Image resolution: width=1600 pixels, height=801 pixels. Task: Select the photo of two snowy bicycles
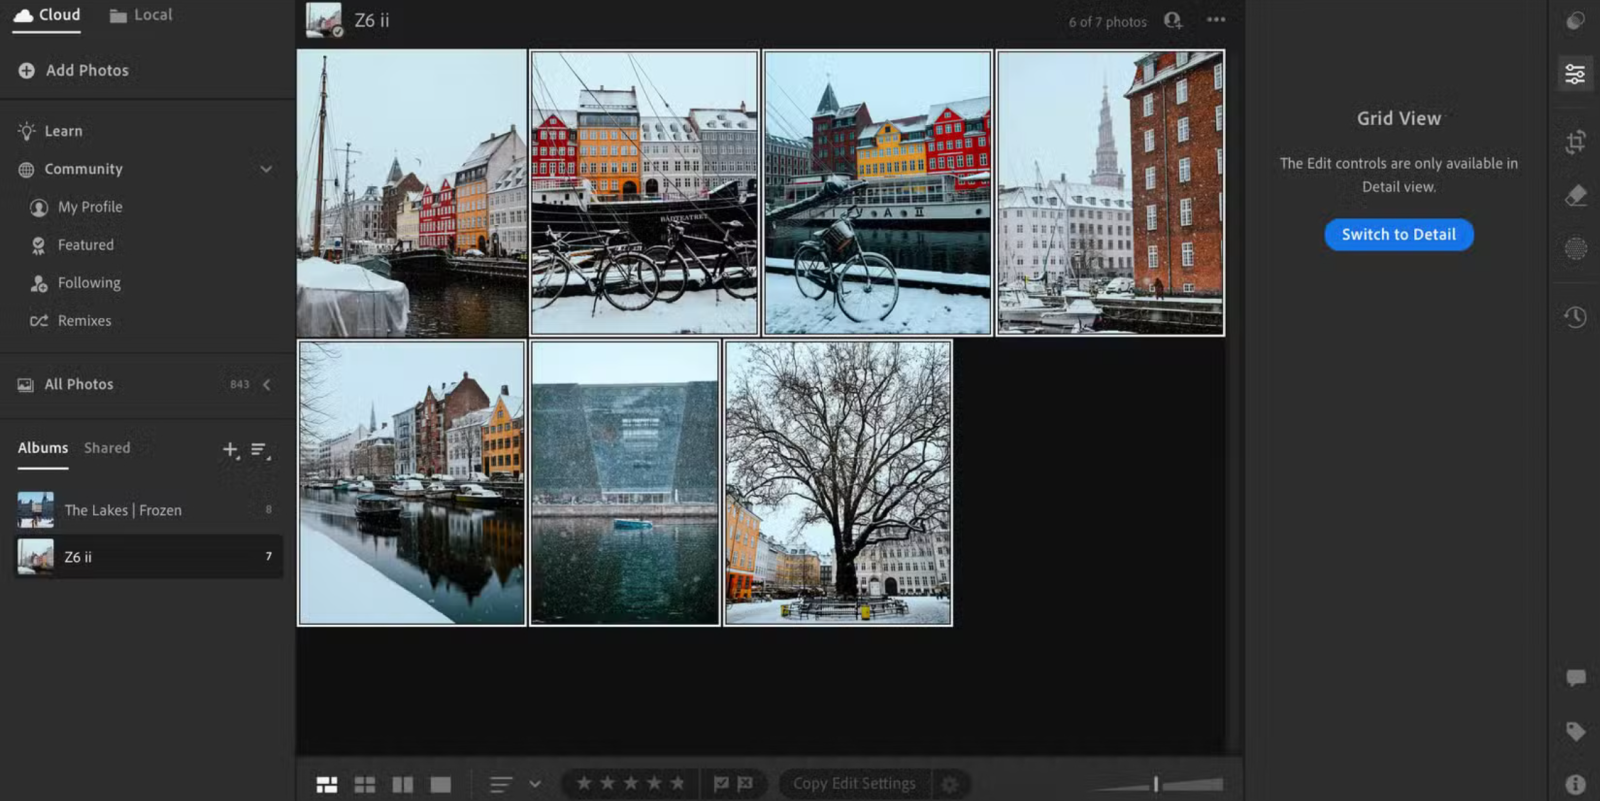click(644, 193)
